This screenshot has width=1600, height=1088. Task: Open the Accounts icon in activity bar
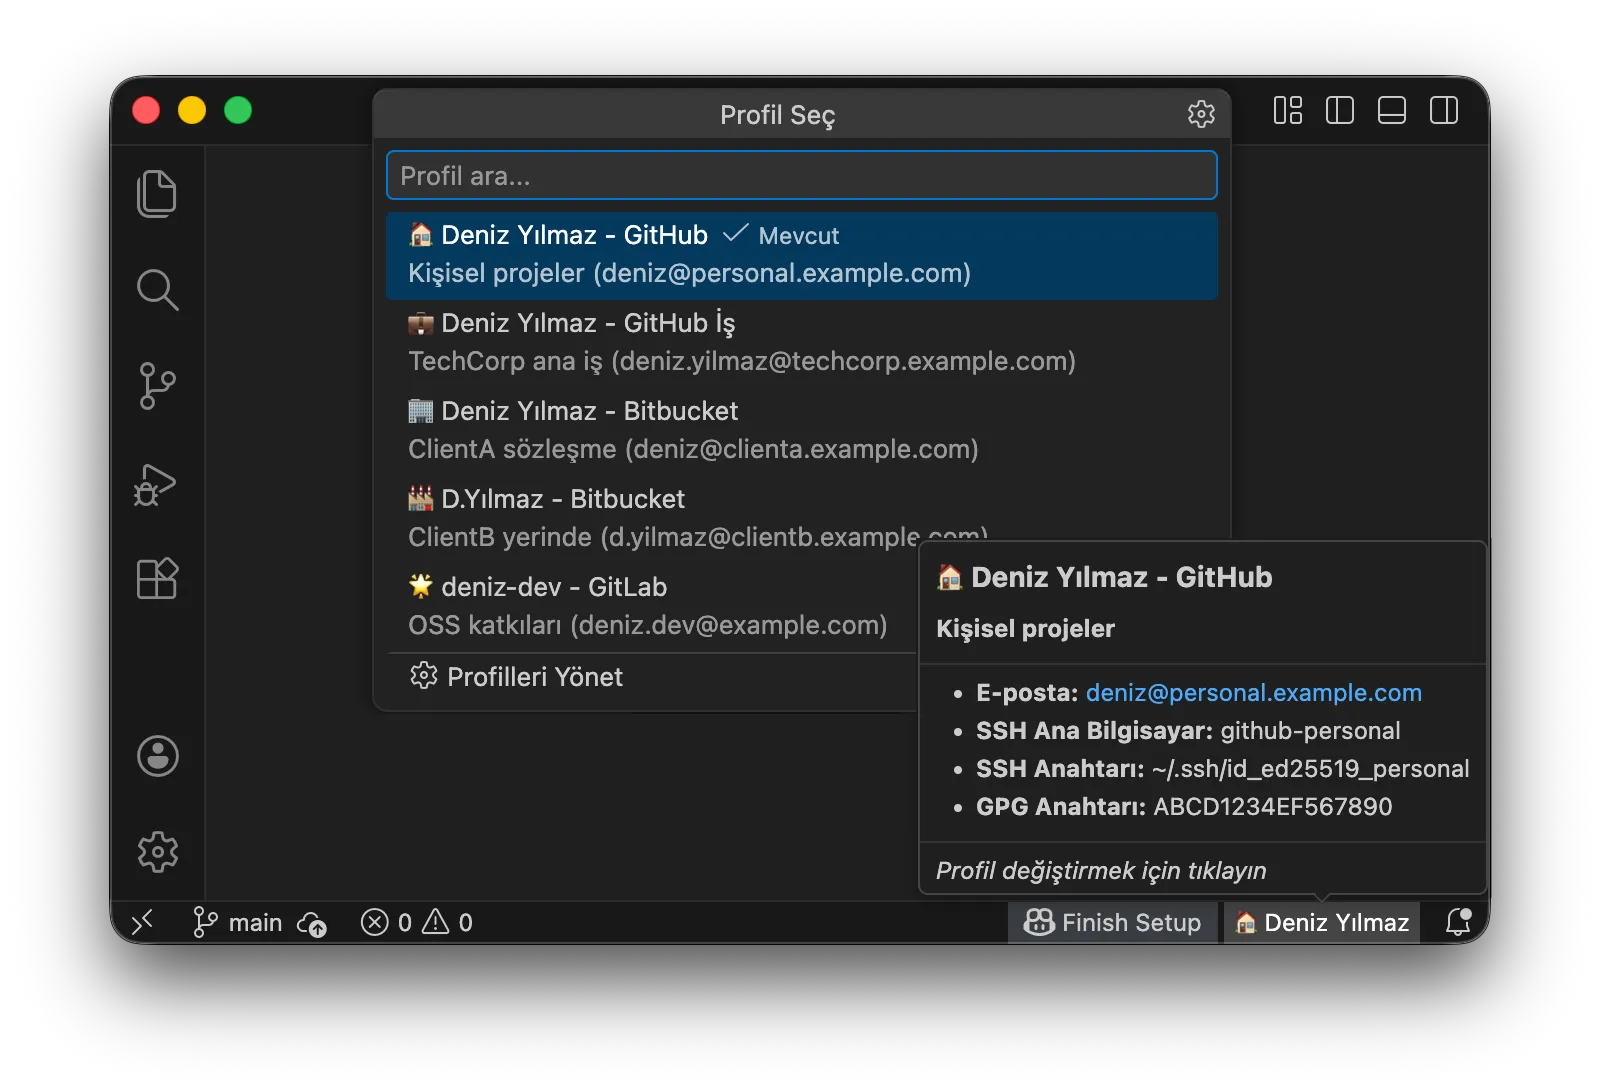pos(157,756)
